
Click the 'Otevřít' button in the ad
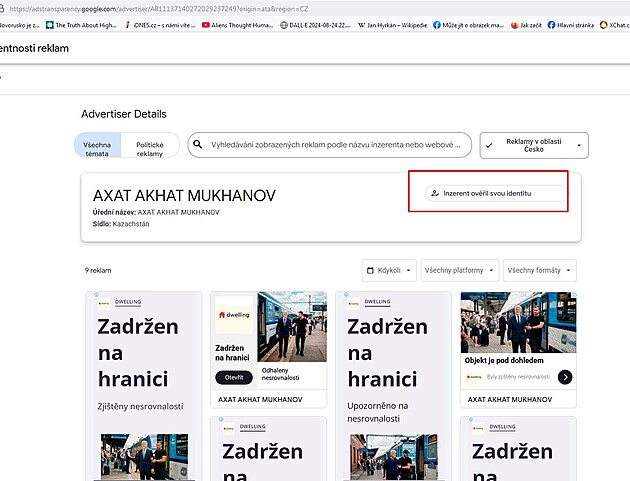tap(234, 377)
